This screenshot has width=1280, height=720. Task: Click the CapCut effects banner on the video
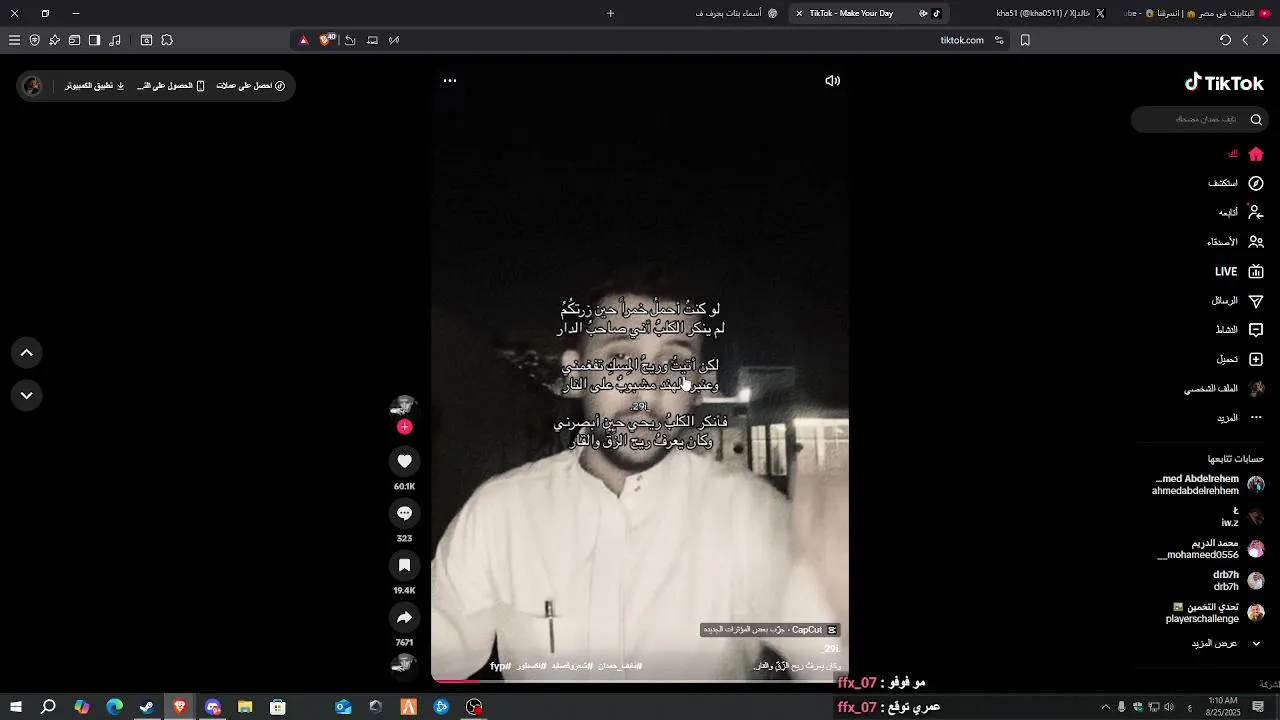[x=770, y=630]
